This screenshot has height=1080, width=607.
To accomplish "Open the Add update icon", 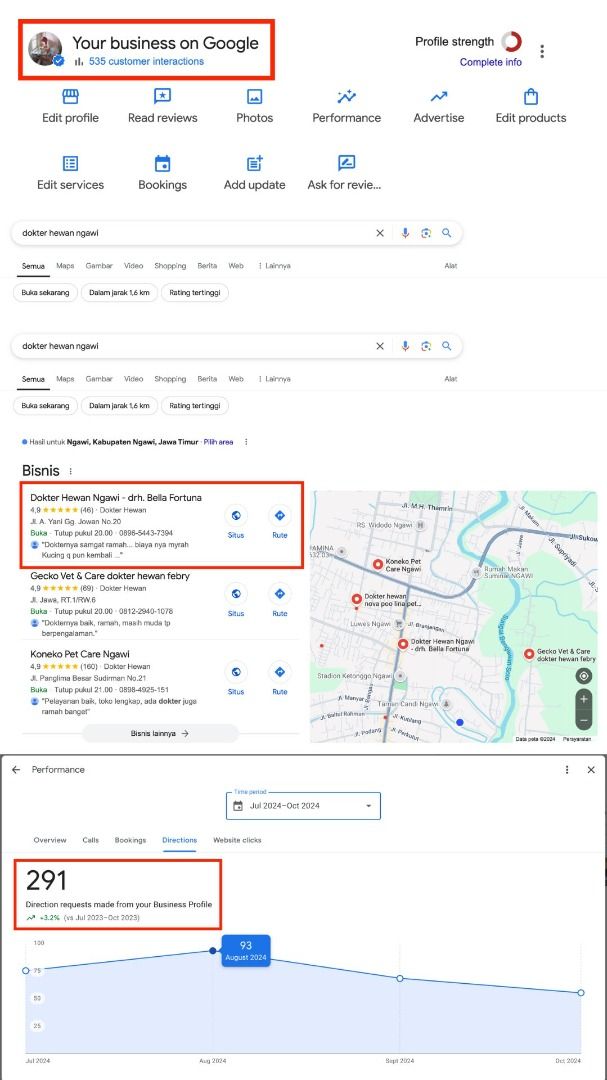I will (x=254, y=164).
